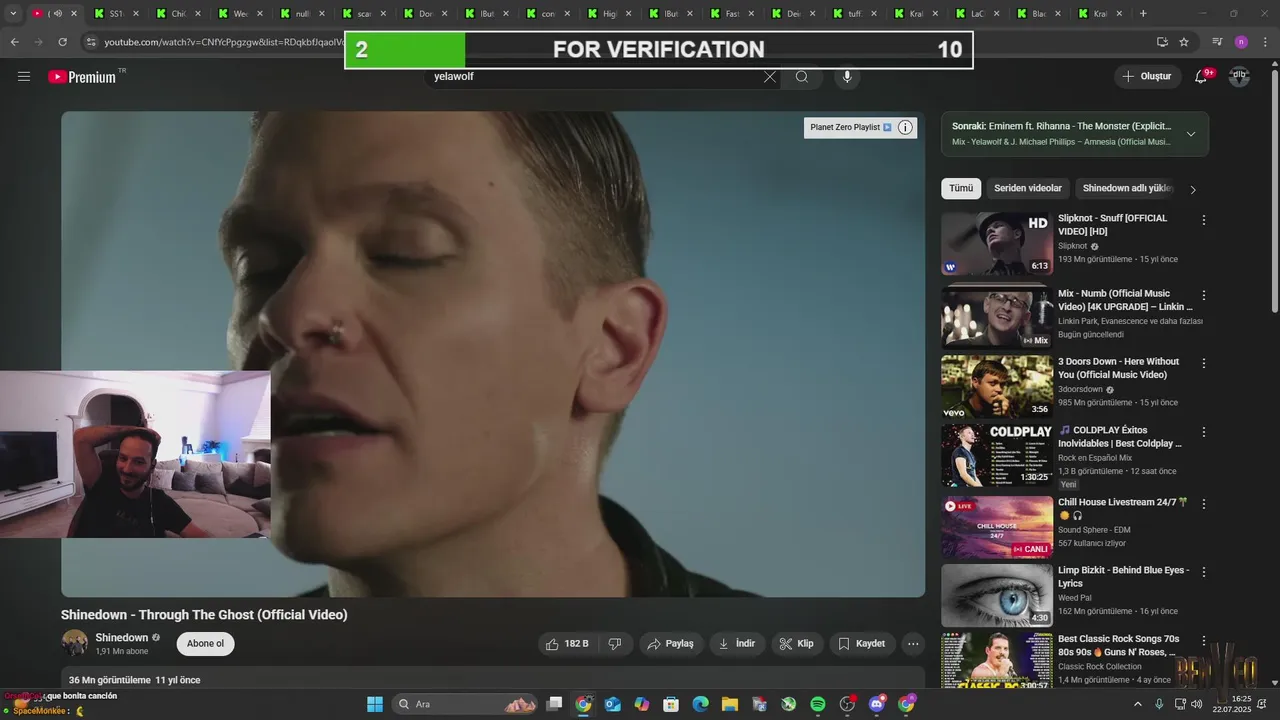
Task: Open Discord from the taskbar
Action: (877, 704)
